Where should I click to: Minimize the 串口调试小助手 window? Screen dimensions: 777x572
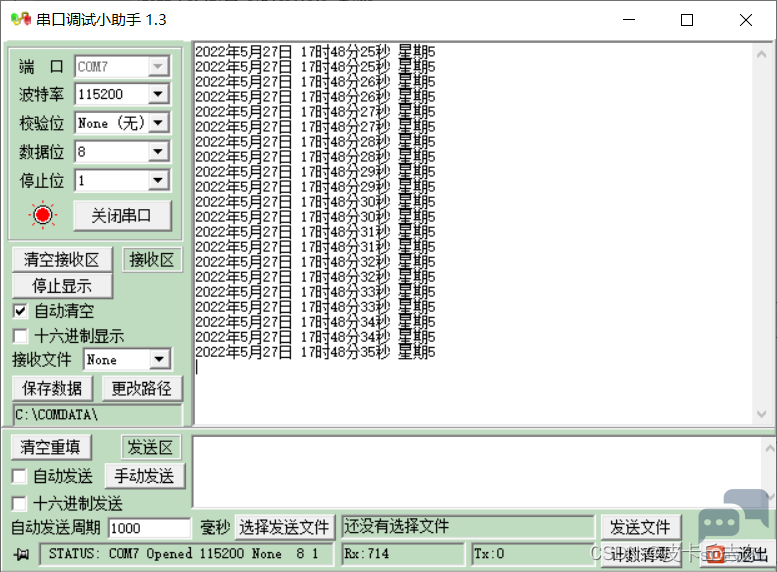point(629,20)
